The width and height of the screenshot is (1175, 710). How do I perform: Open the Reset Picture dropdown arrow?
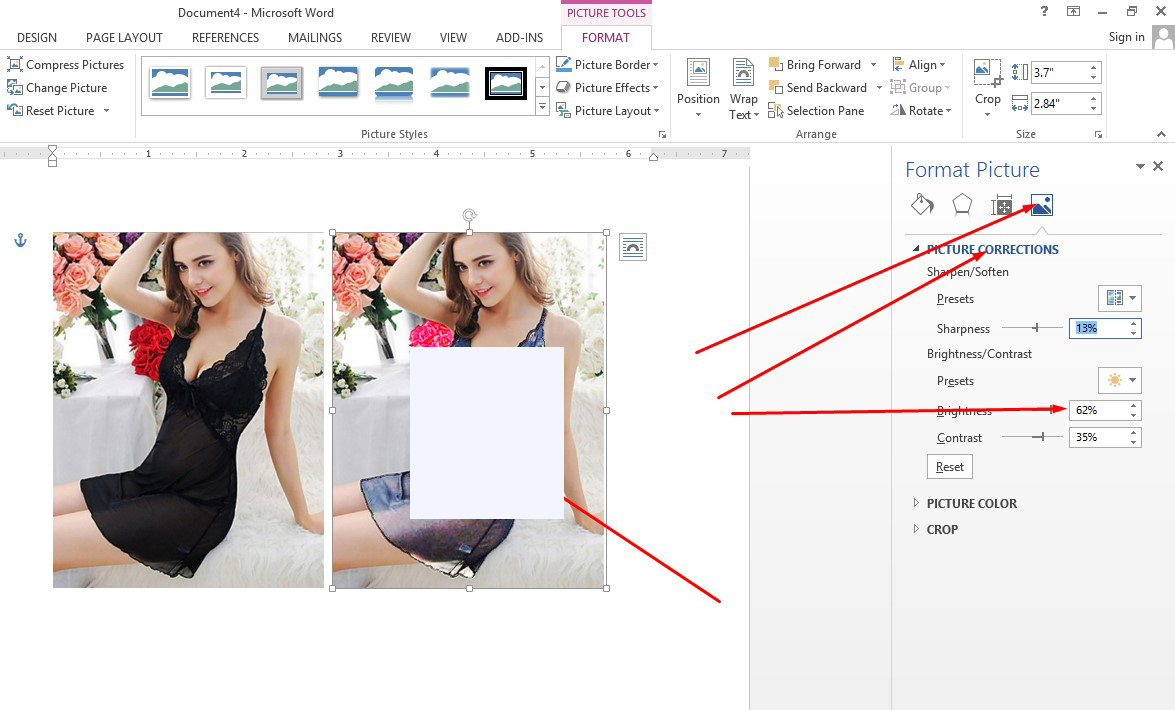pos(106,111)
